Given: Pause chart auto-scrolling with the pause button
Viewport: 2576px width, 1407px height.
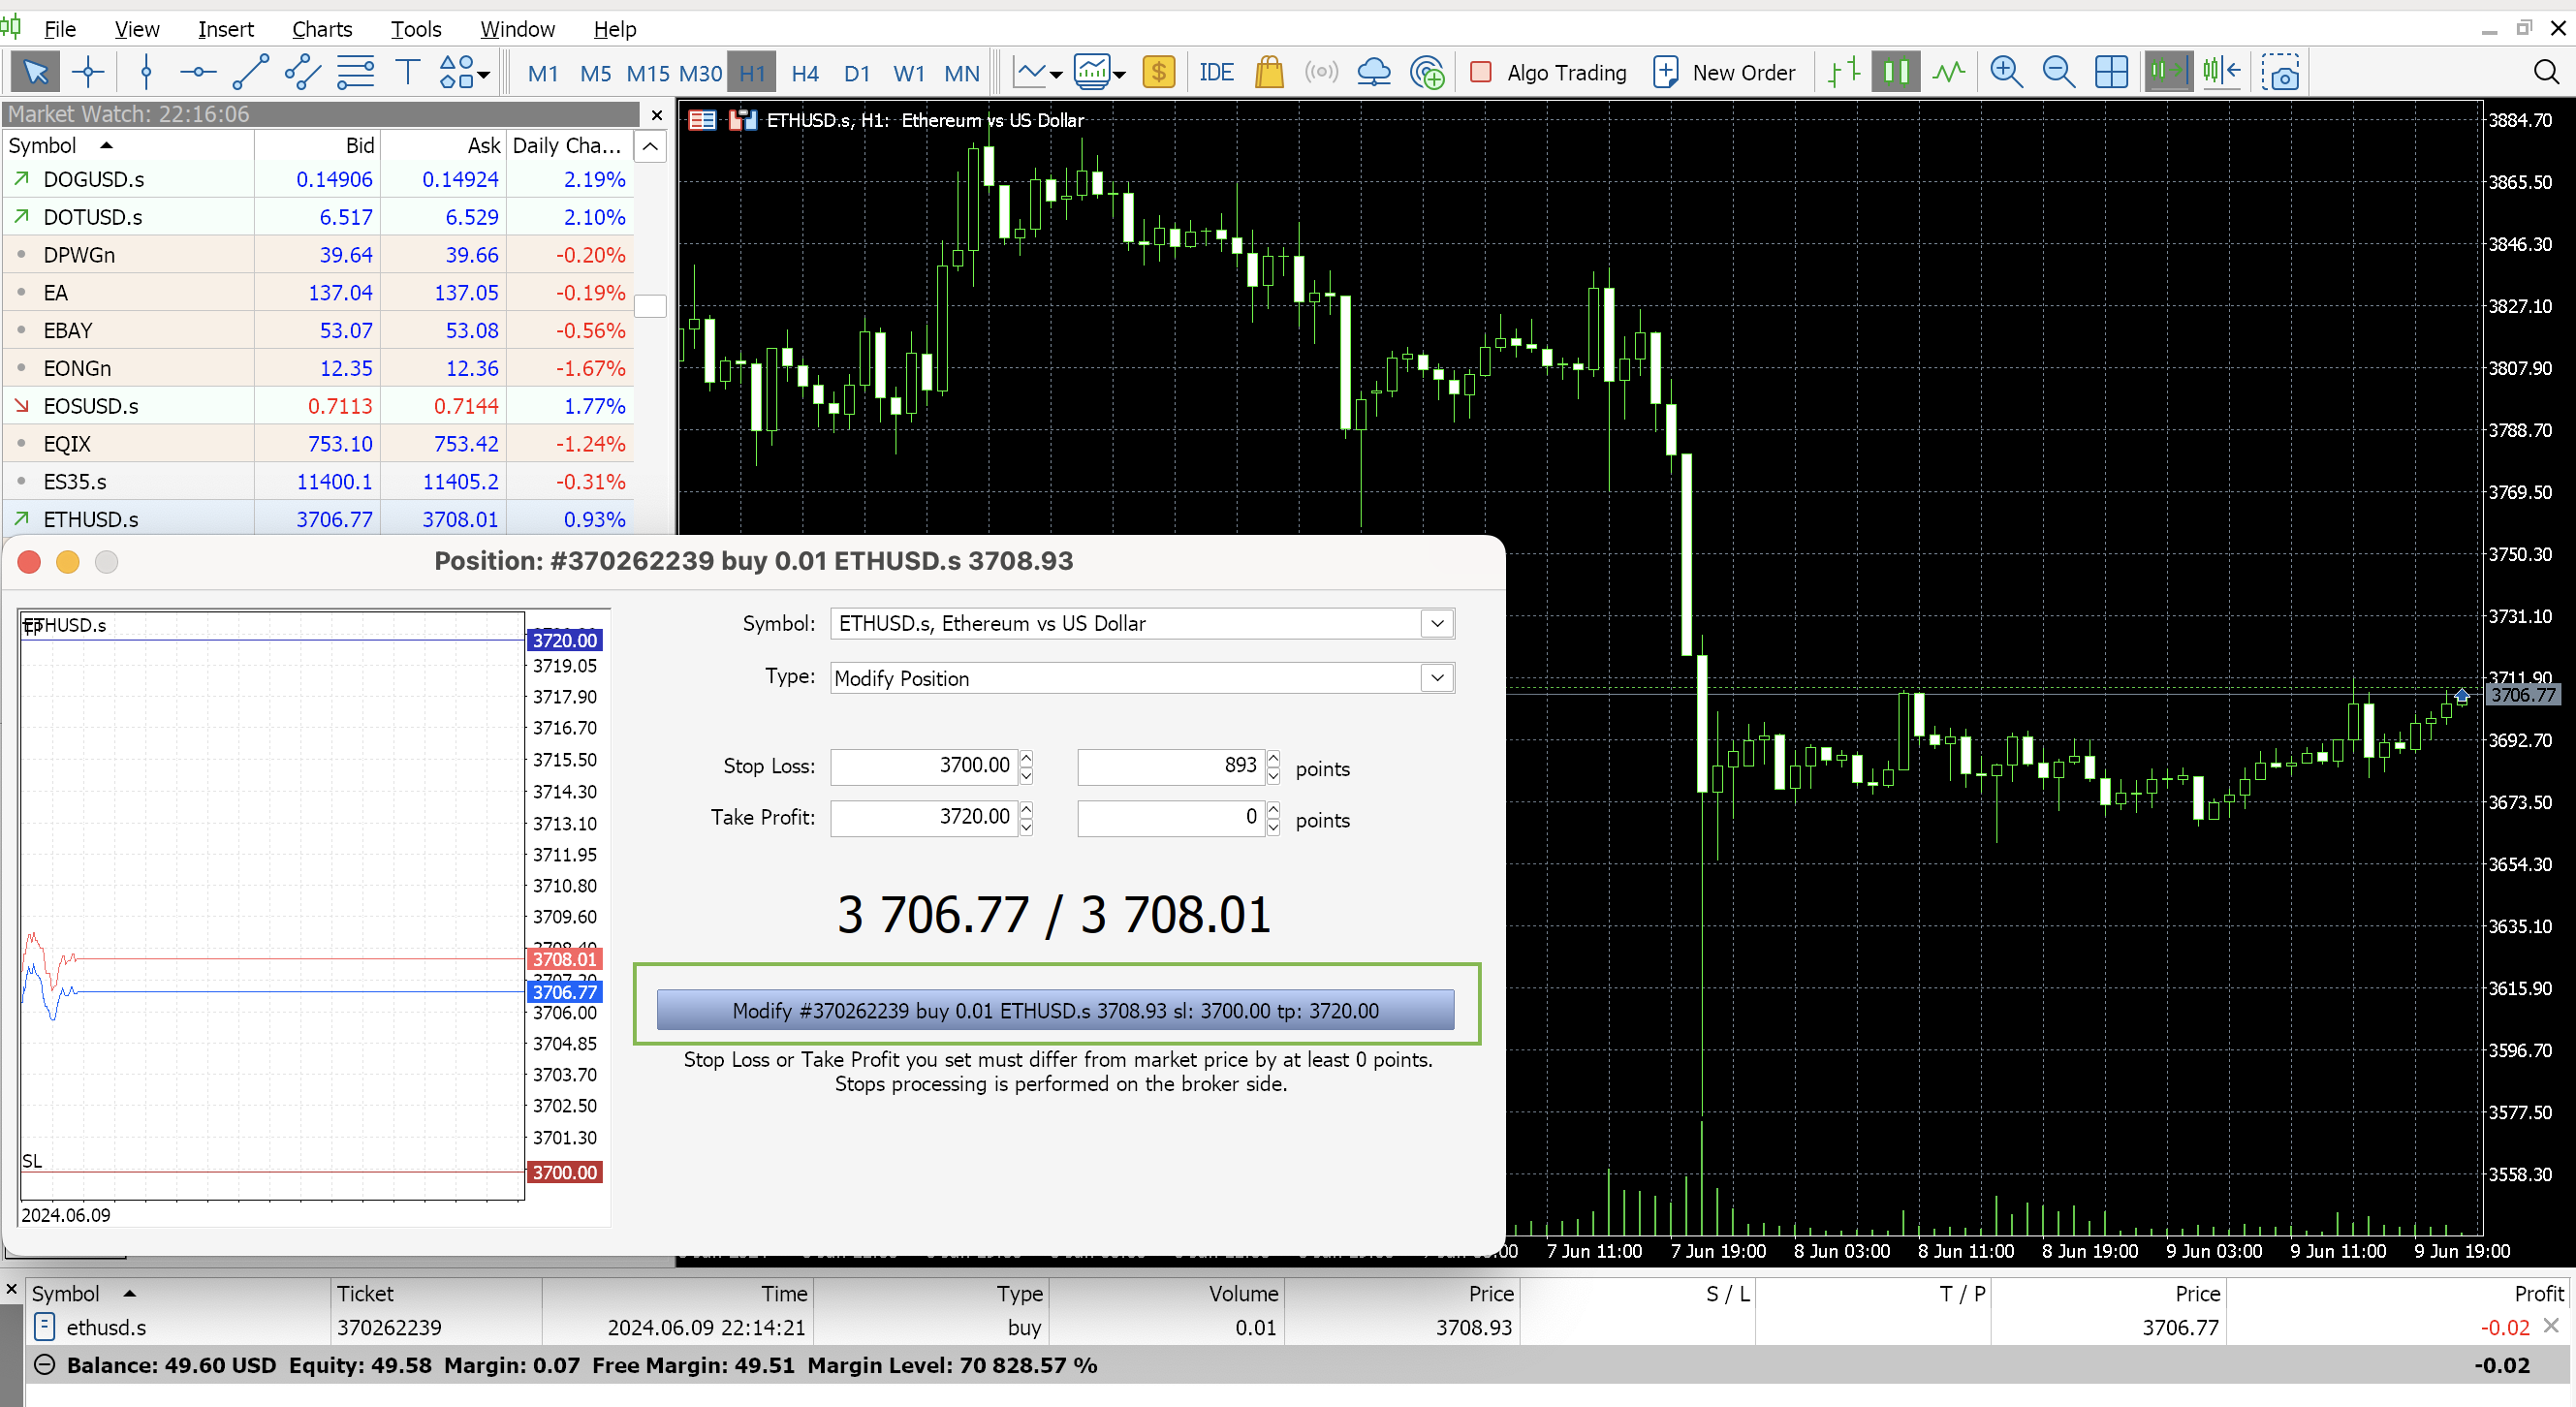Looking at the screenshot, I should pyautogui.click(x=1895, y=72).
